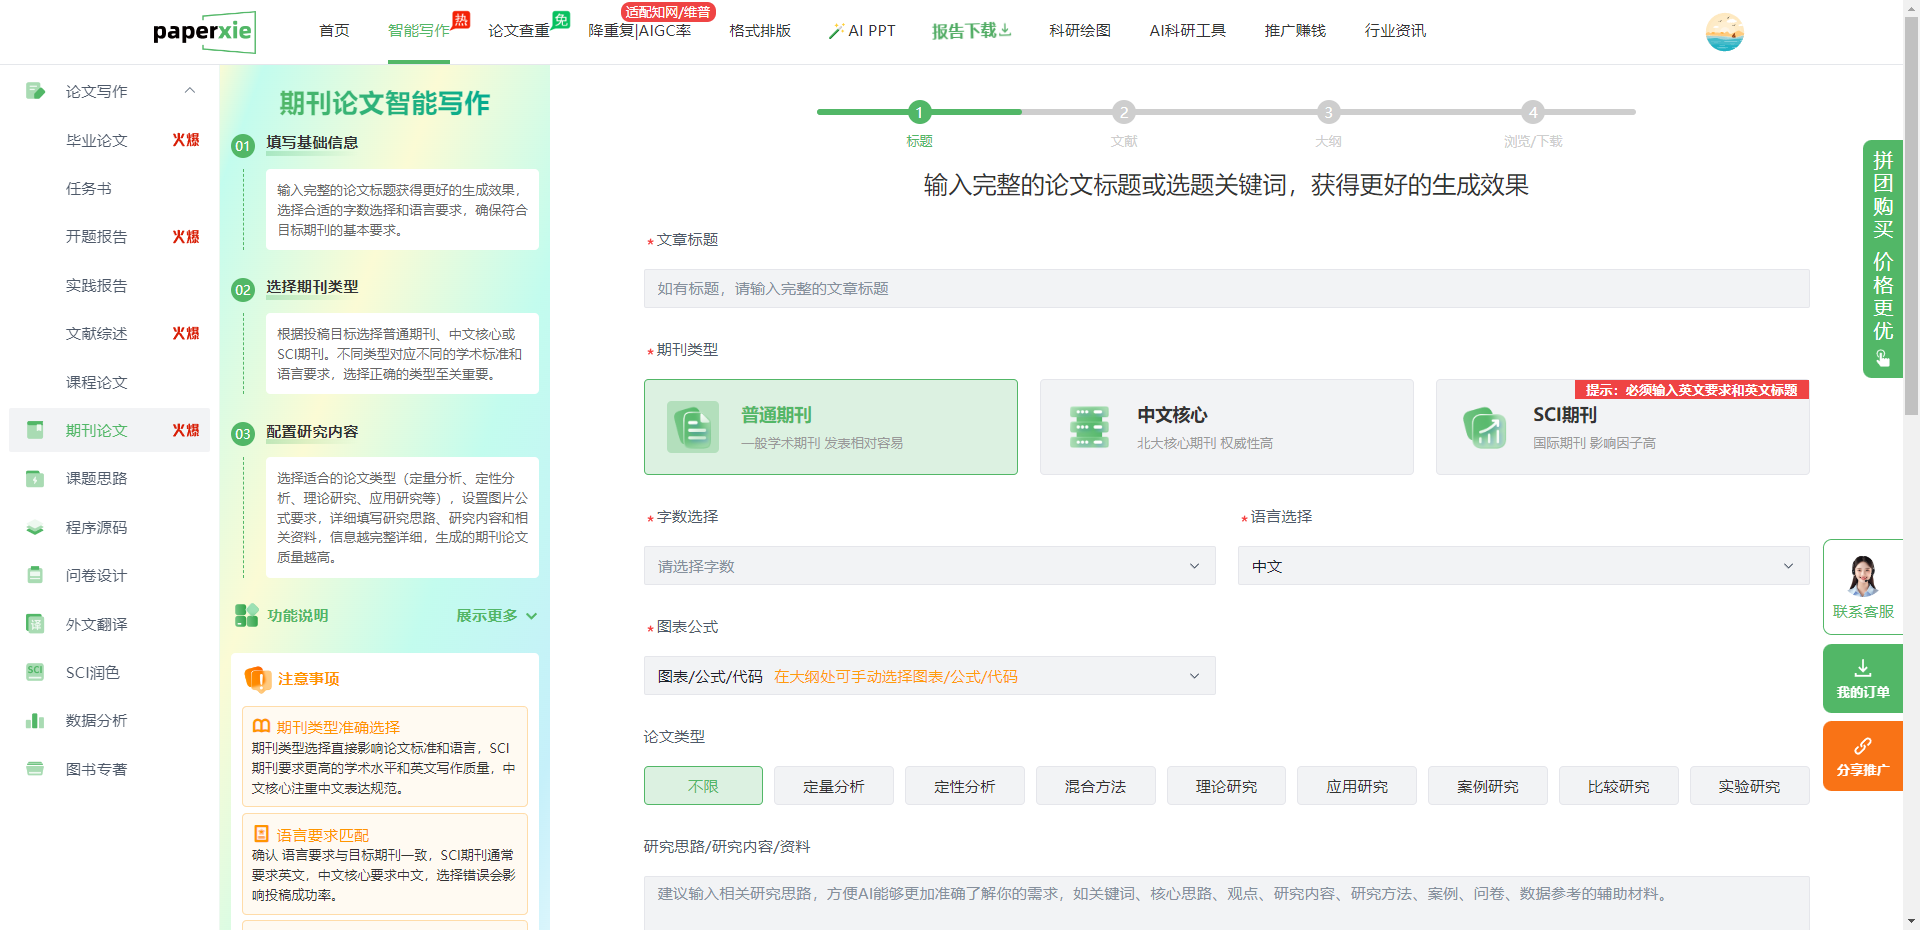Choose the SCI期刊 journal type option
Image resolution: width=1920 pixels, height=930 pixels.
pyautogui.click(x=1621, y=428)
